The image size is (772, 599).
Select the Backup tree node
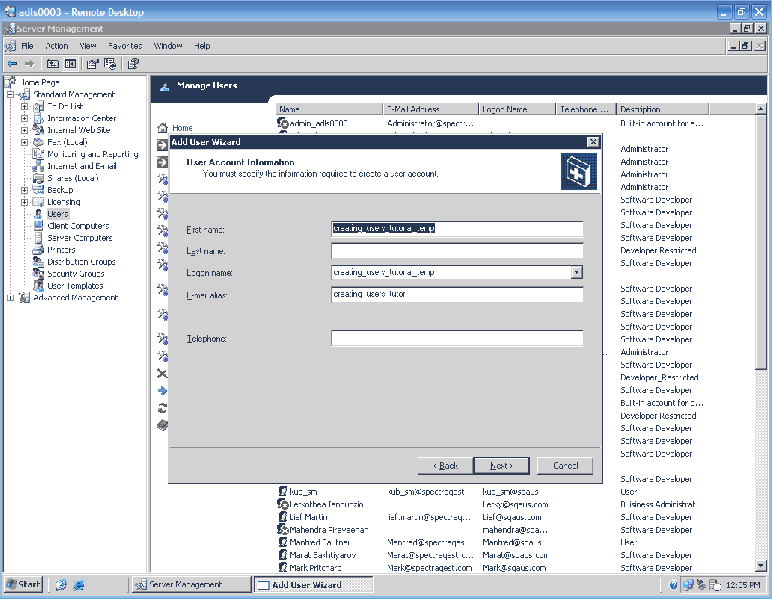point(60,190)
